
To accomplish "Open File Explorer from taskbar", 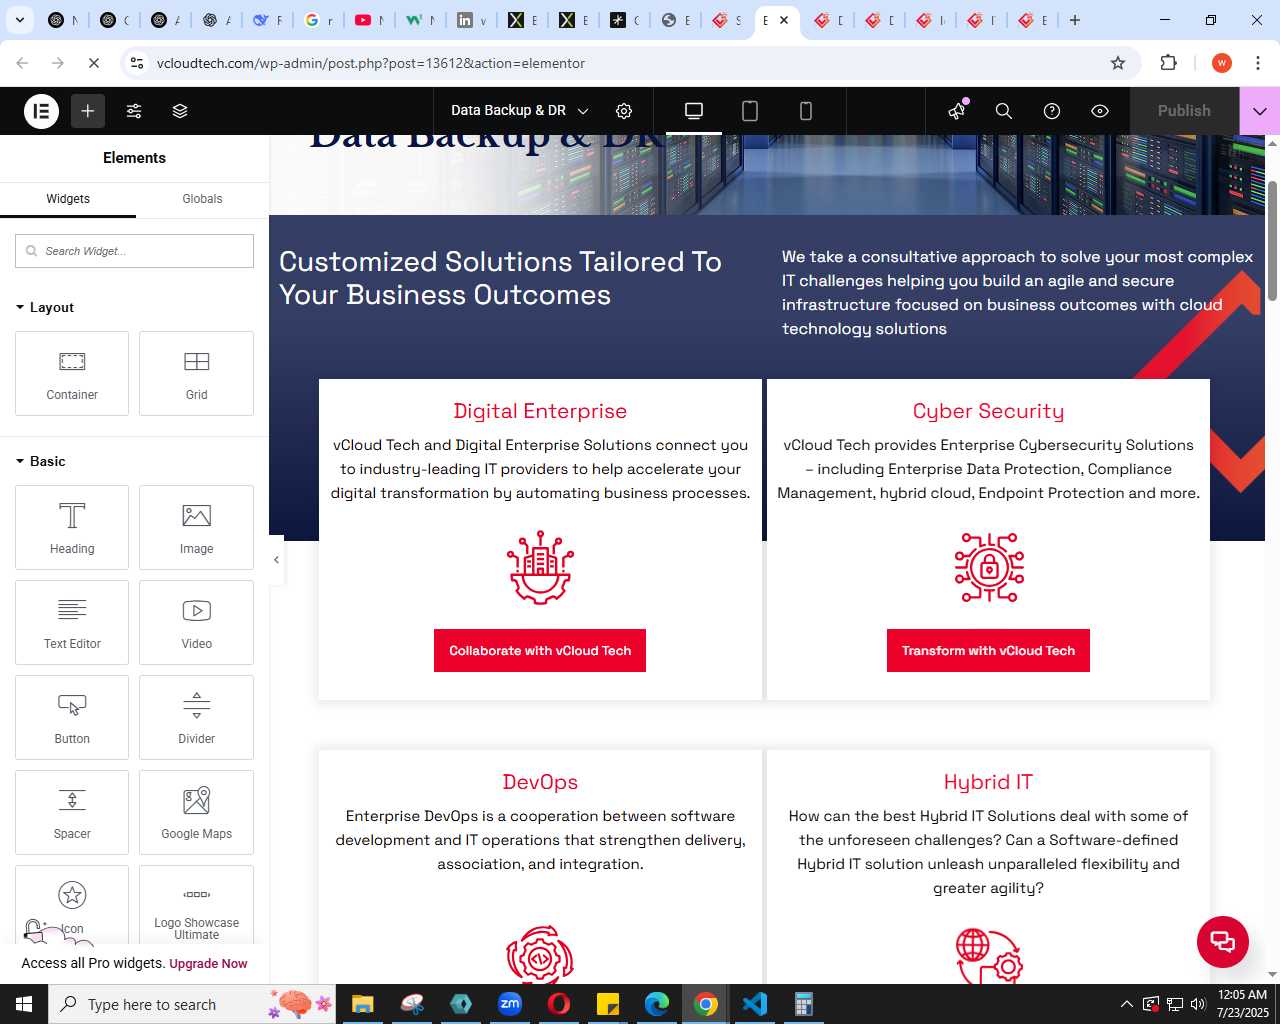I will [x=362, y=1004].
